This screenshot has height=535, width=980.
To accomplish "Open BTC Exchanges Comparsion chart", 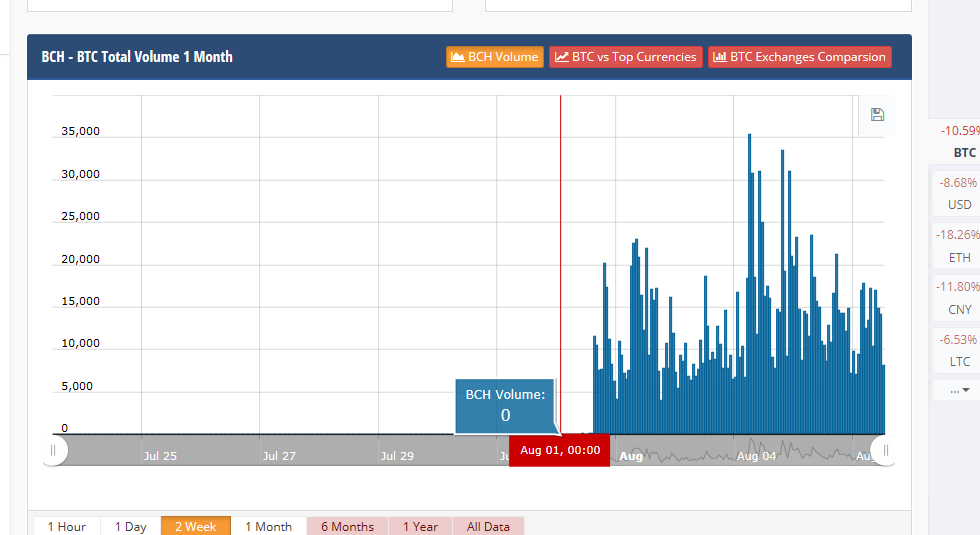I will (799, 57).
